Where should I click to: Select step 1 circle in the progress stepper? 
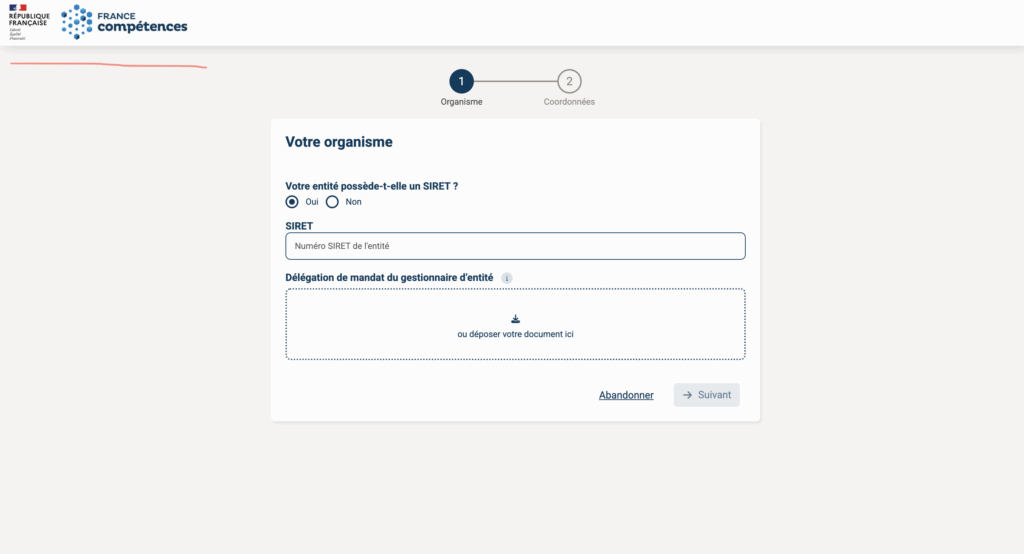coord(461,82)
